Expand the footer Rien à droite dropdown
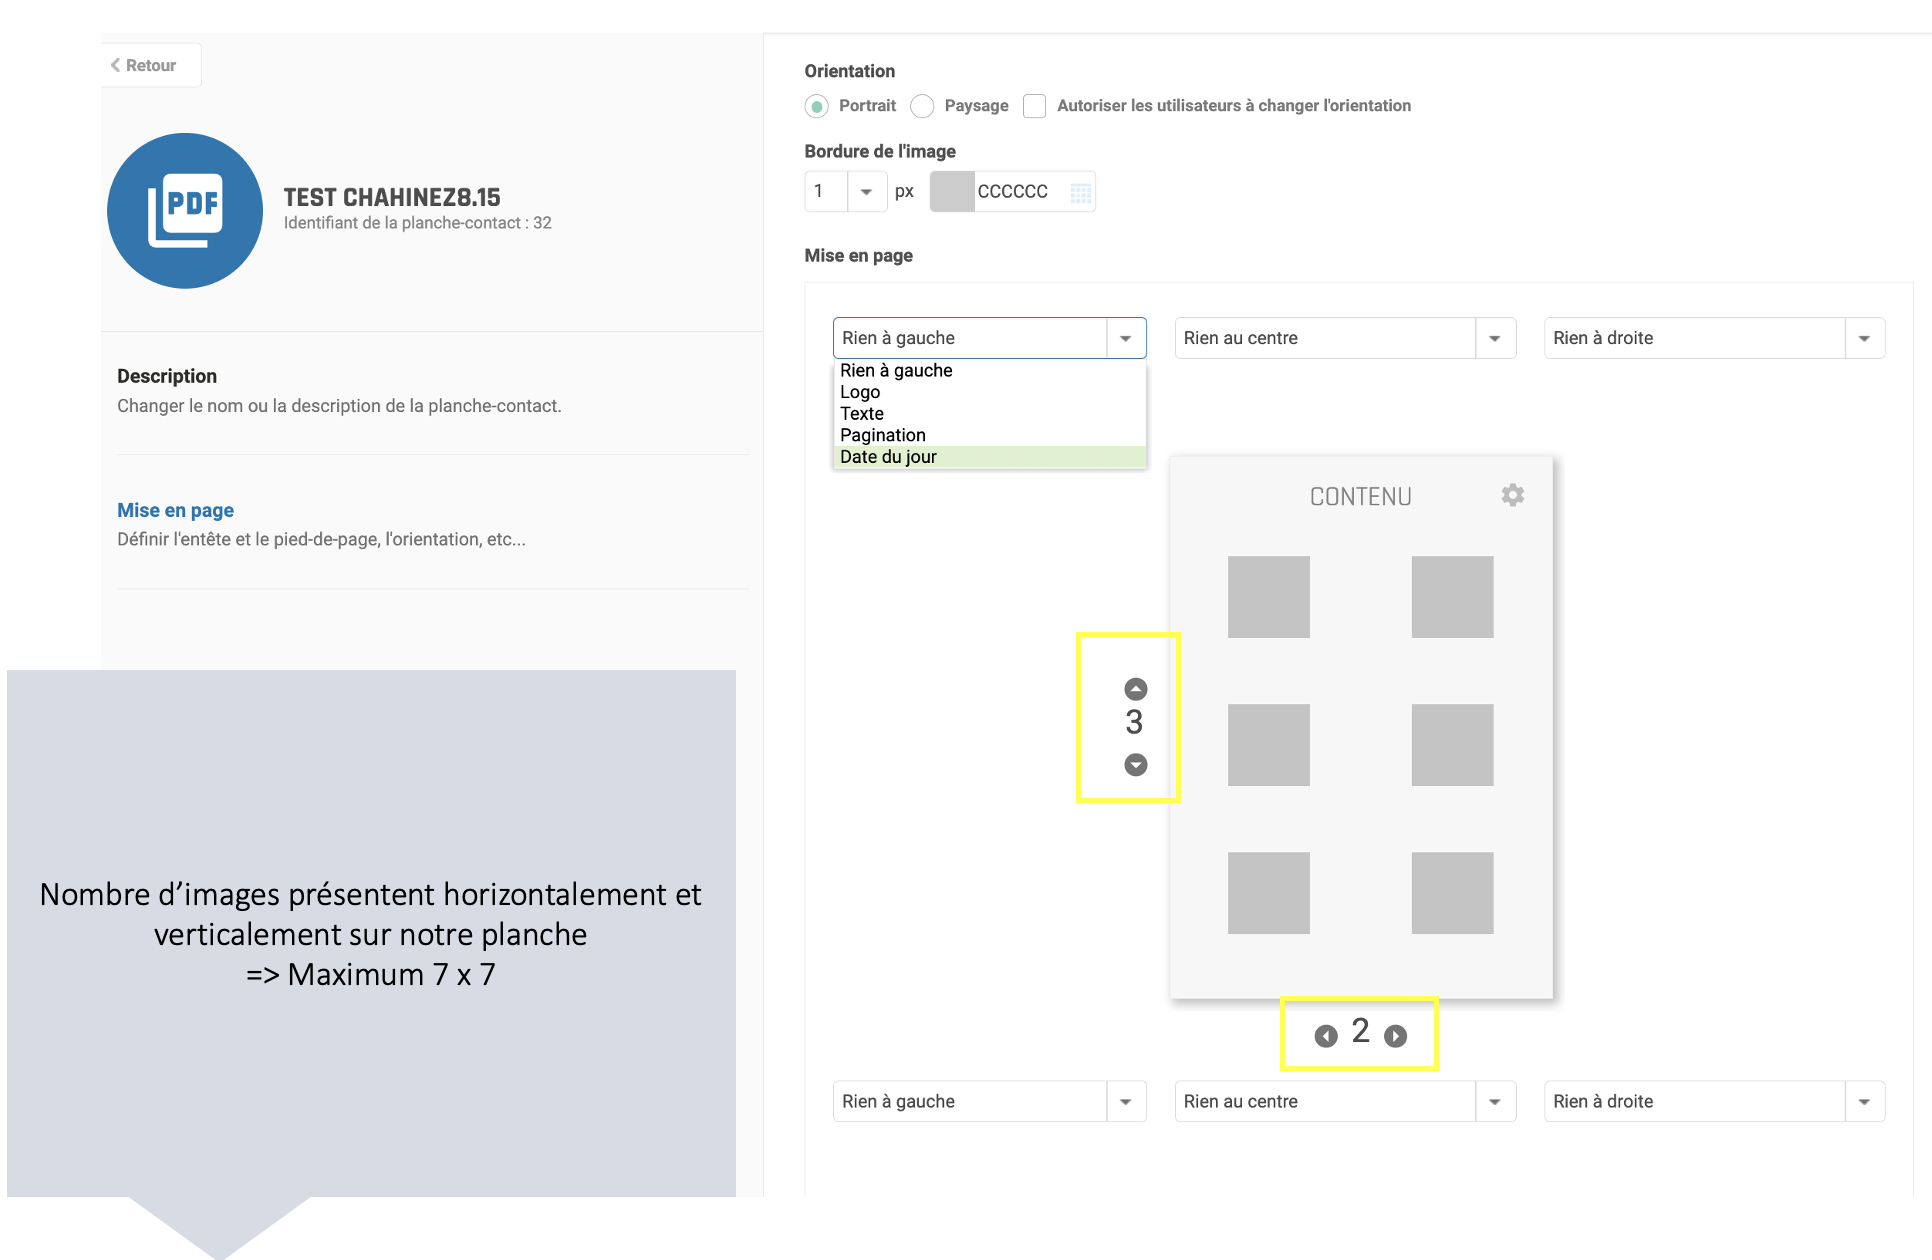The image size is (1932, 1260). (1863, 1101)
